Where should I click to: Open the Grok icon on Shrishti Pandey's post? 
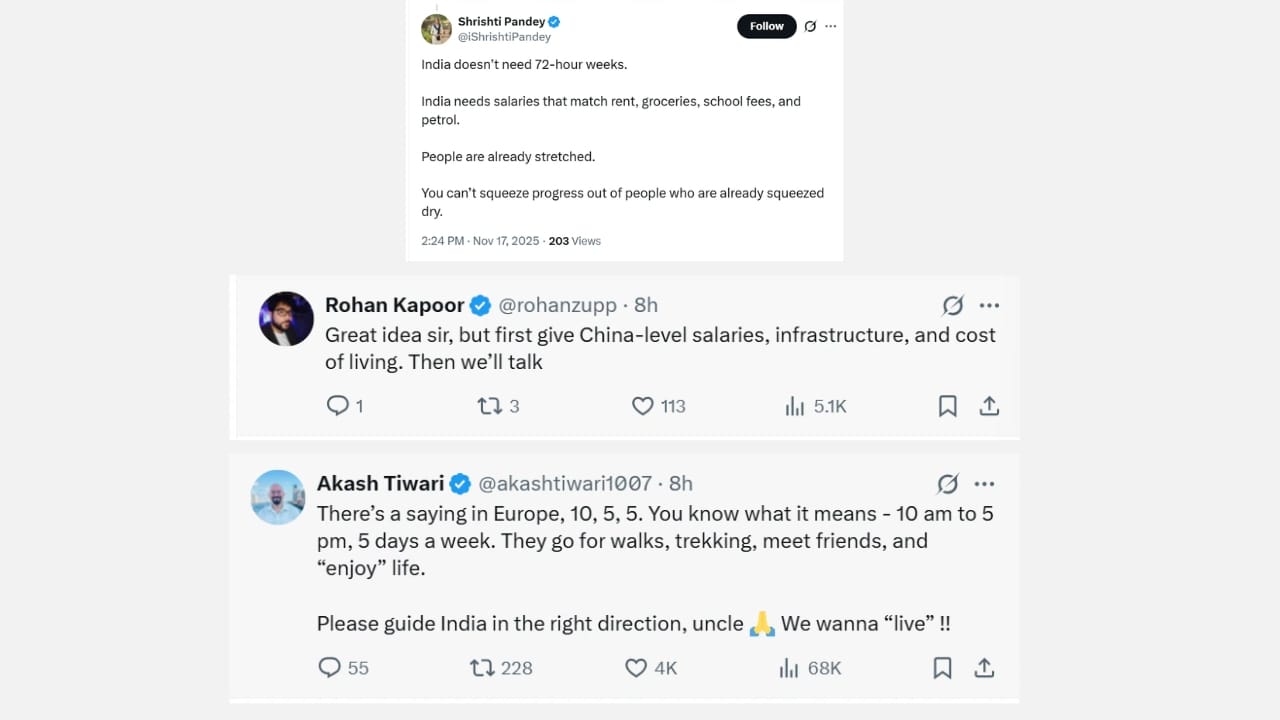click(810, 26)
